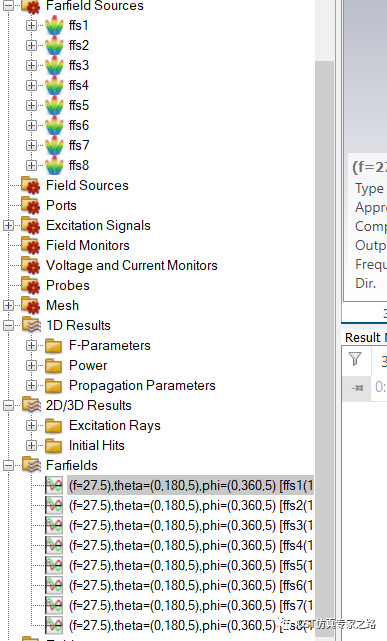Select the Voltage and Current Monitors item

pyautogui.click(x=132, y=266)
